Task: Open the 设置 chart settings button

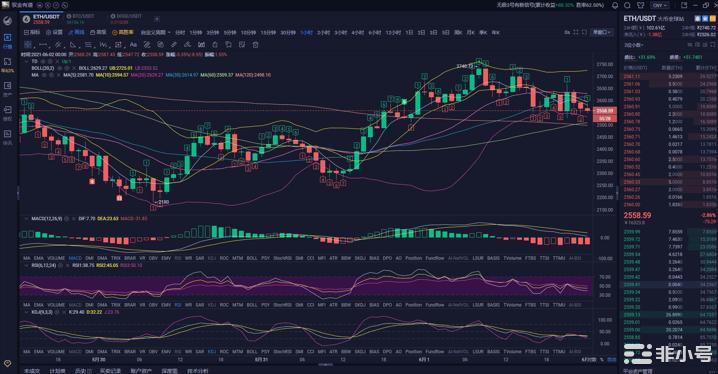Action: tap(54, 33)
